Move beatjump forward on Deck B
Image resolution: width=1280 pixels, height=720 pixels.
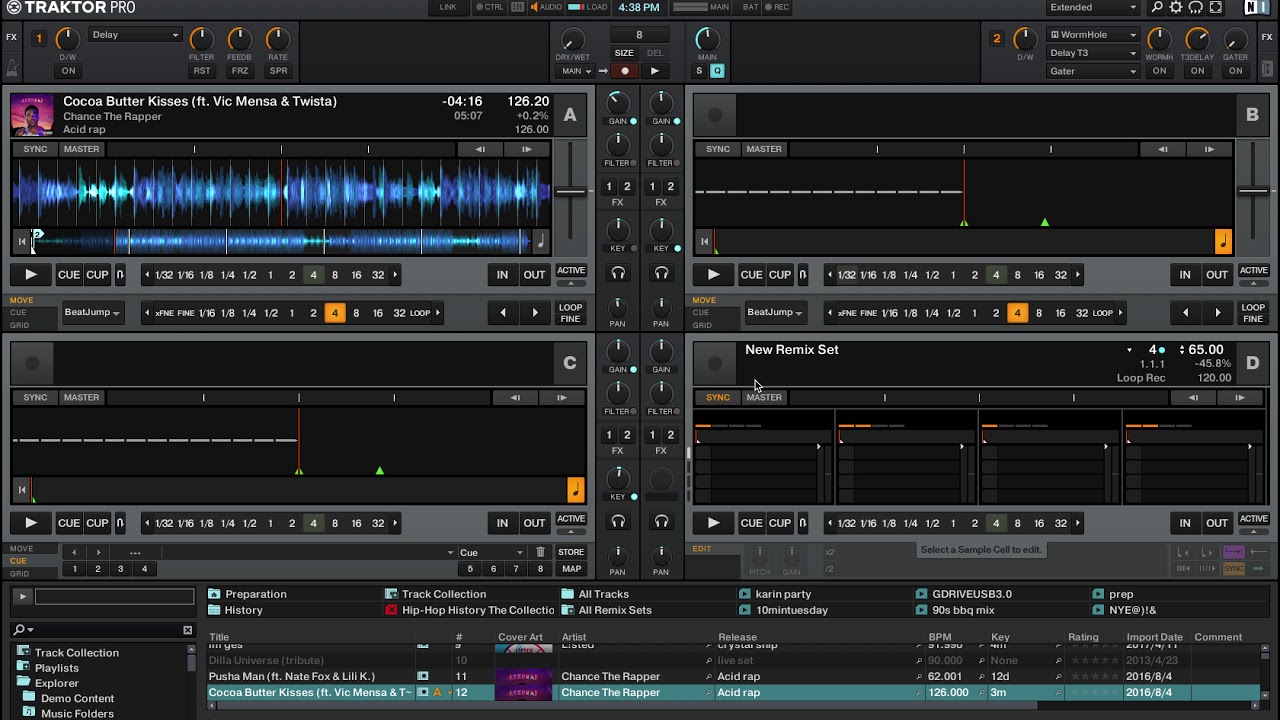1217,313
